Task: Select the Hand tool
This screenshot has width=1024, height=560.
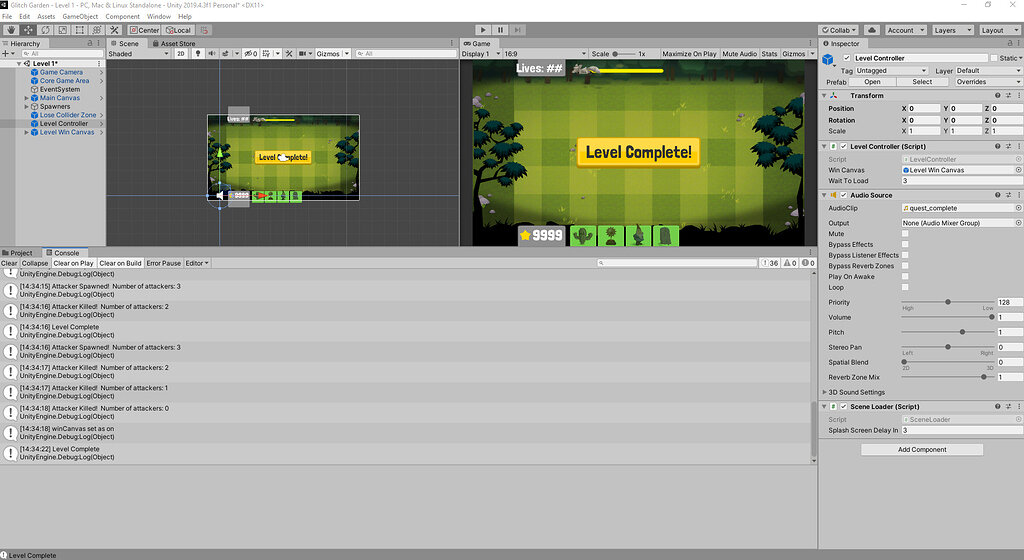Action: point(11,30)
